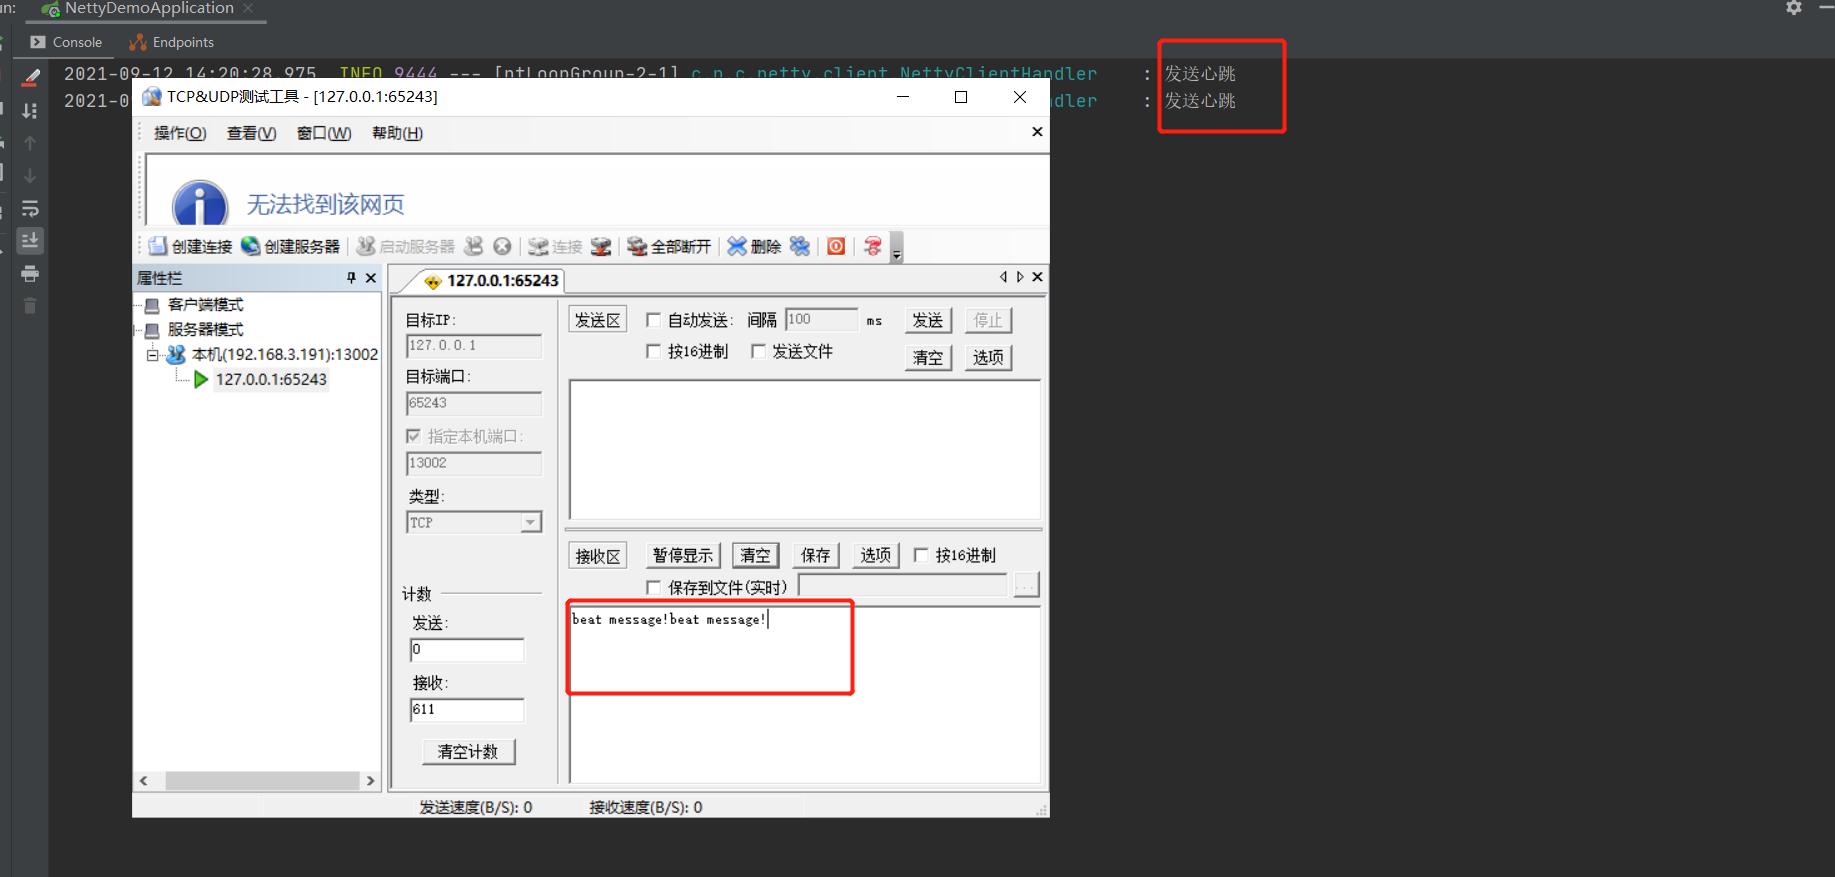Click the IDE clear-all trash icon

[30, 306]
